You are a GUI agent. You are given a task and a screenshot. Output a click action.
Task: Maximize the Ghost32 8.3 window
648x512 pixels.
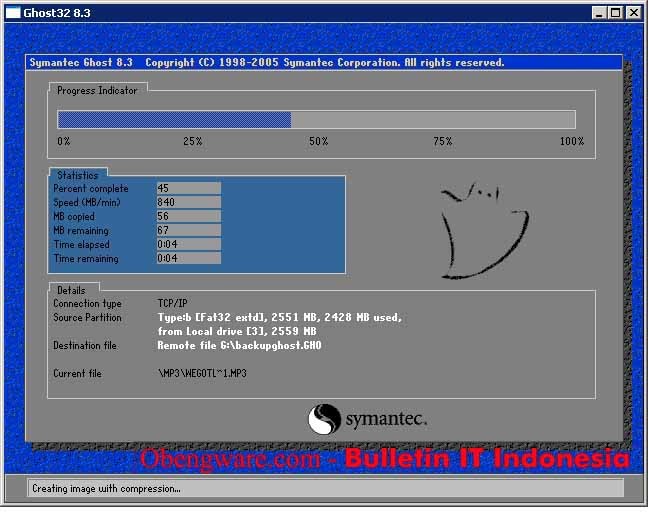[x=615, y=13]
